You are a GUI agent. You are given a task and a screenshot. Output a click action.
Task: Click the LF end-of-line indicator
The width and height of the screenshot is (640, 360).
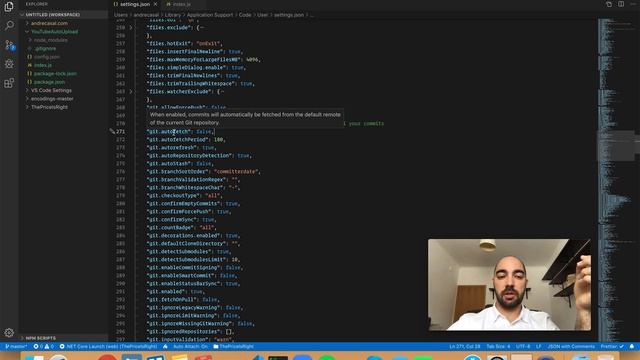click(538, 347)
